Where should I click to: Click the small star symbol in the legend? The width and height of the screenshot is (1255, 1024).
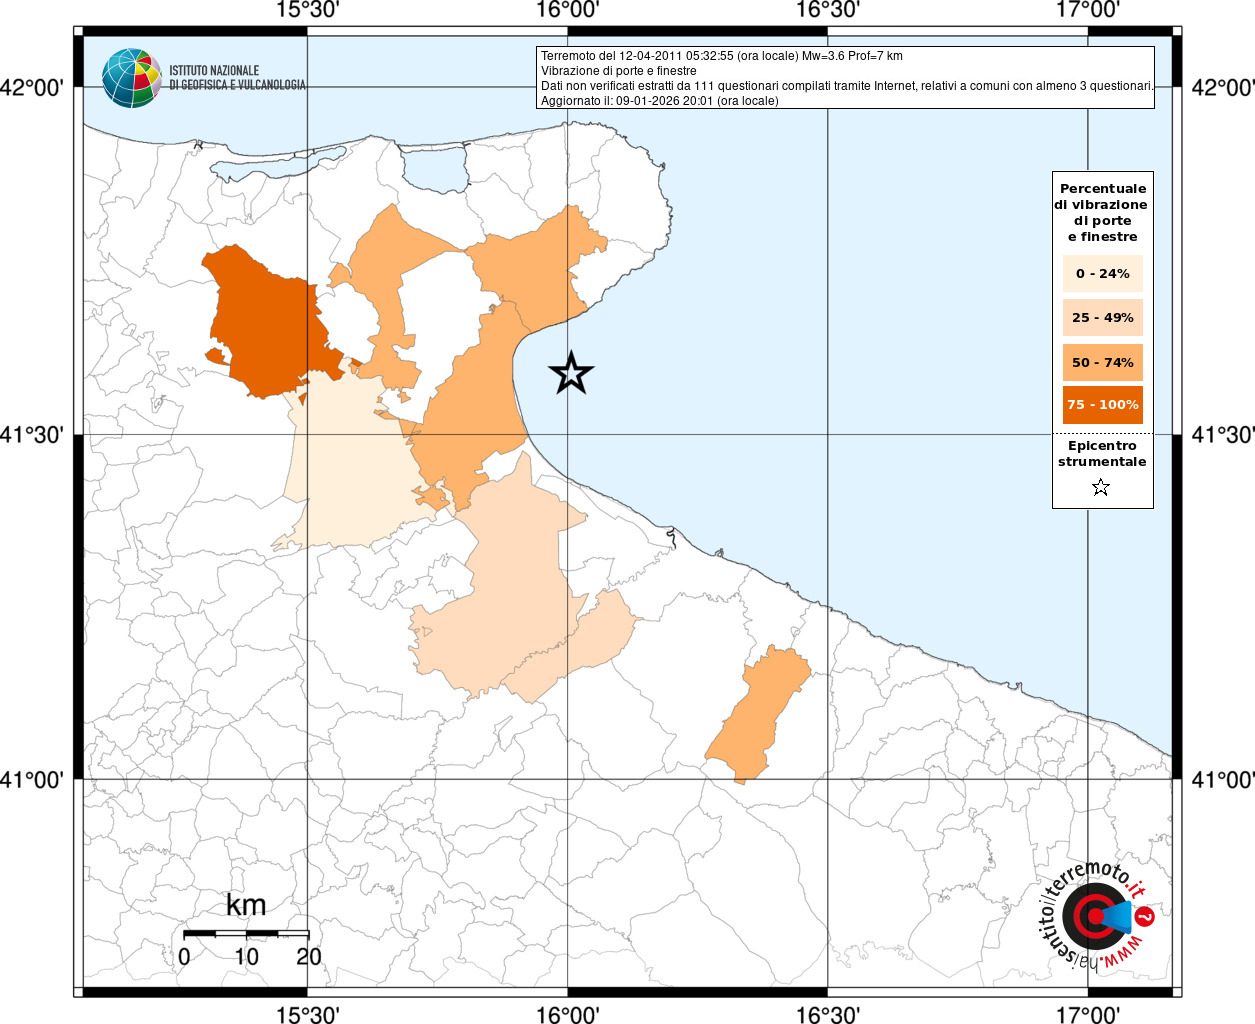pos(1101,488)
